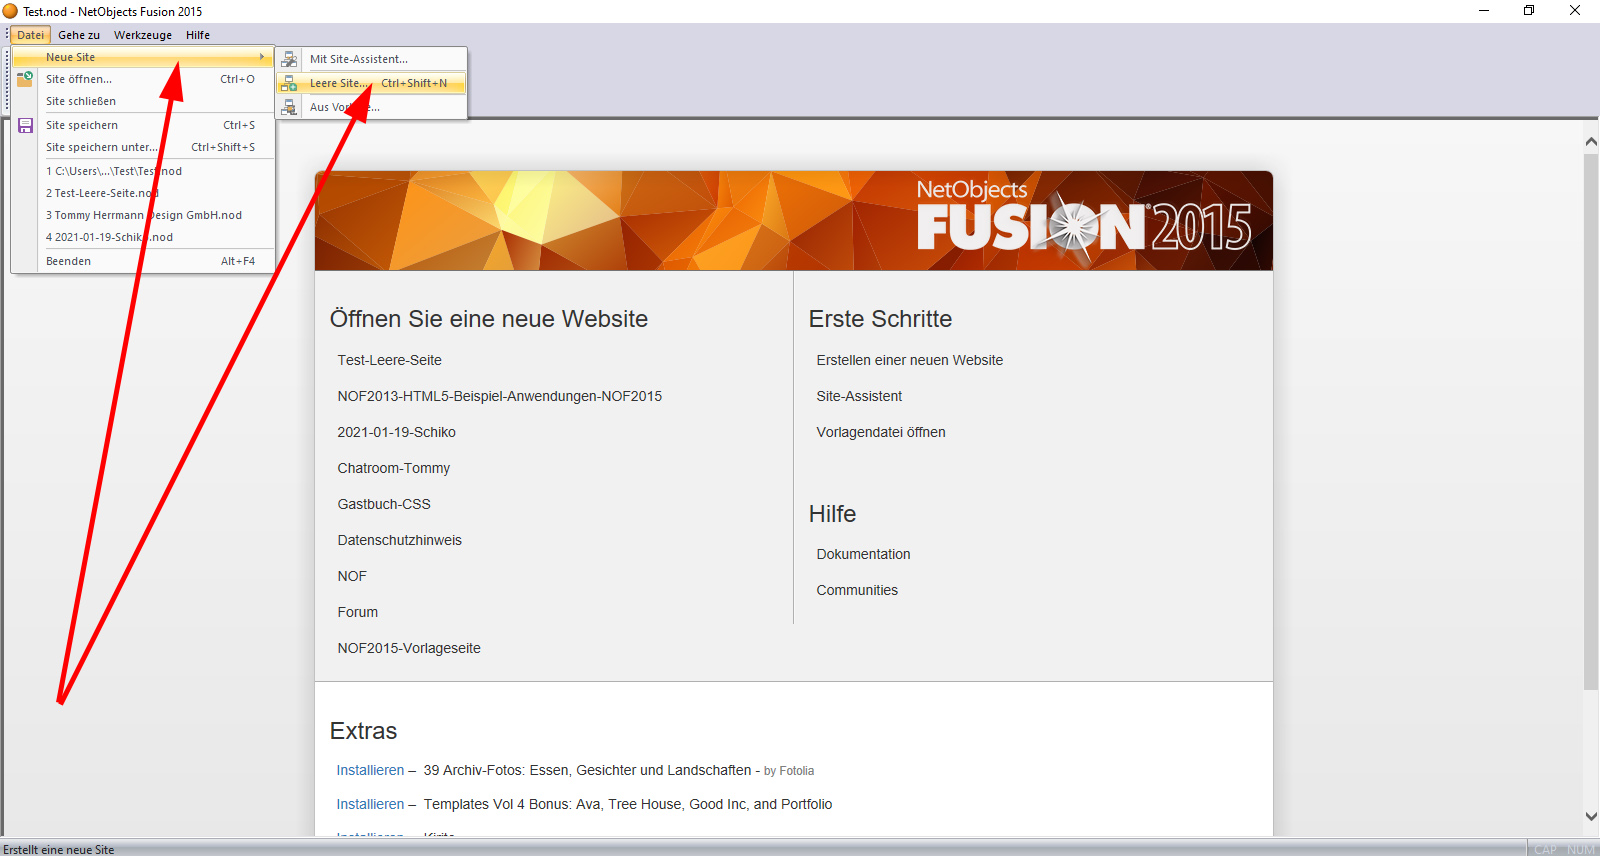
Task: Open the Gehe zu menu
Action: click(x=79, y=35)
